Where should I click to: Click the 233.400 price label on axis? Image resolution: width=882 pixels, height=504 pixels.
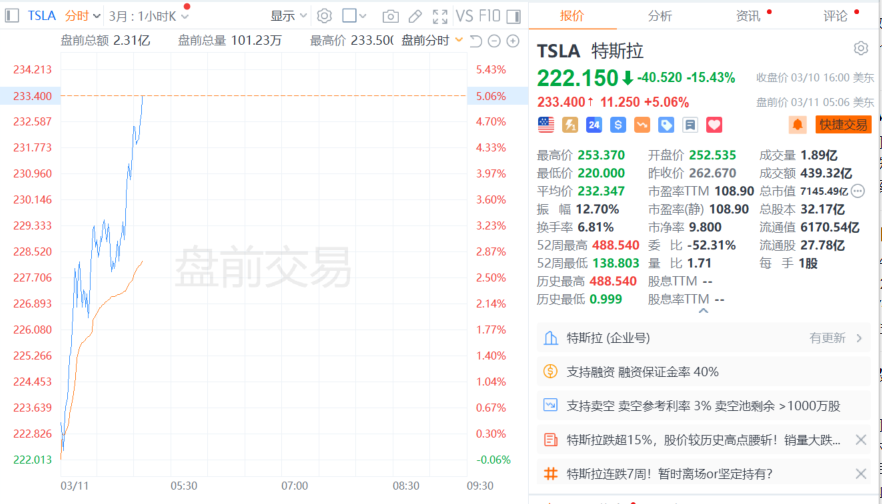click(x=32, y=96)
